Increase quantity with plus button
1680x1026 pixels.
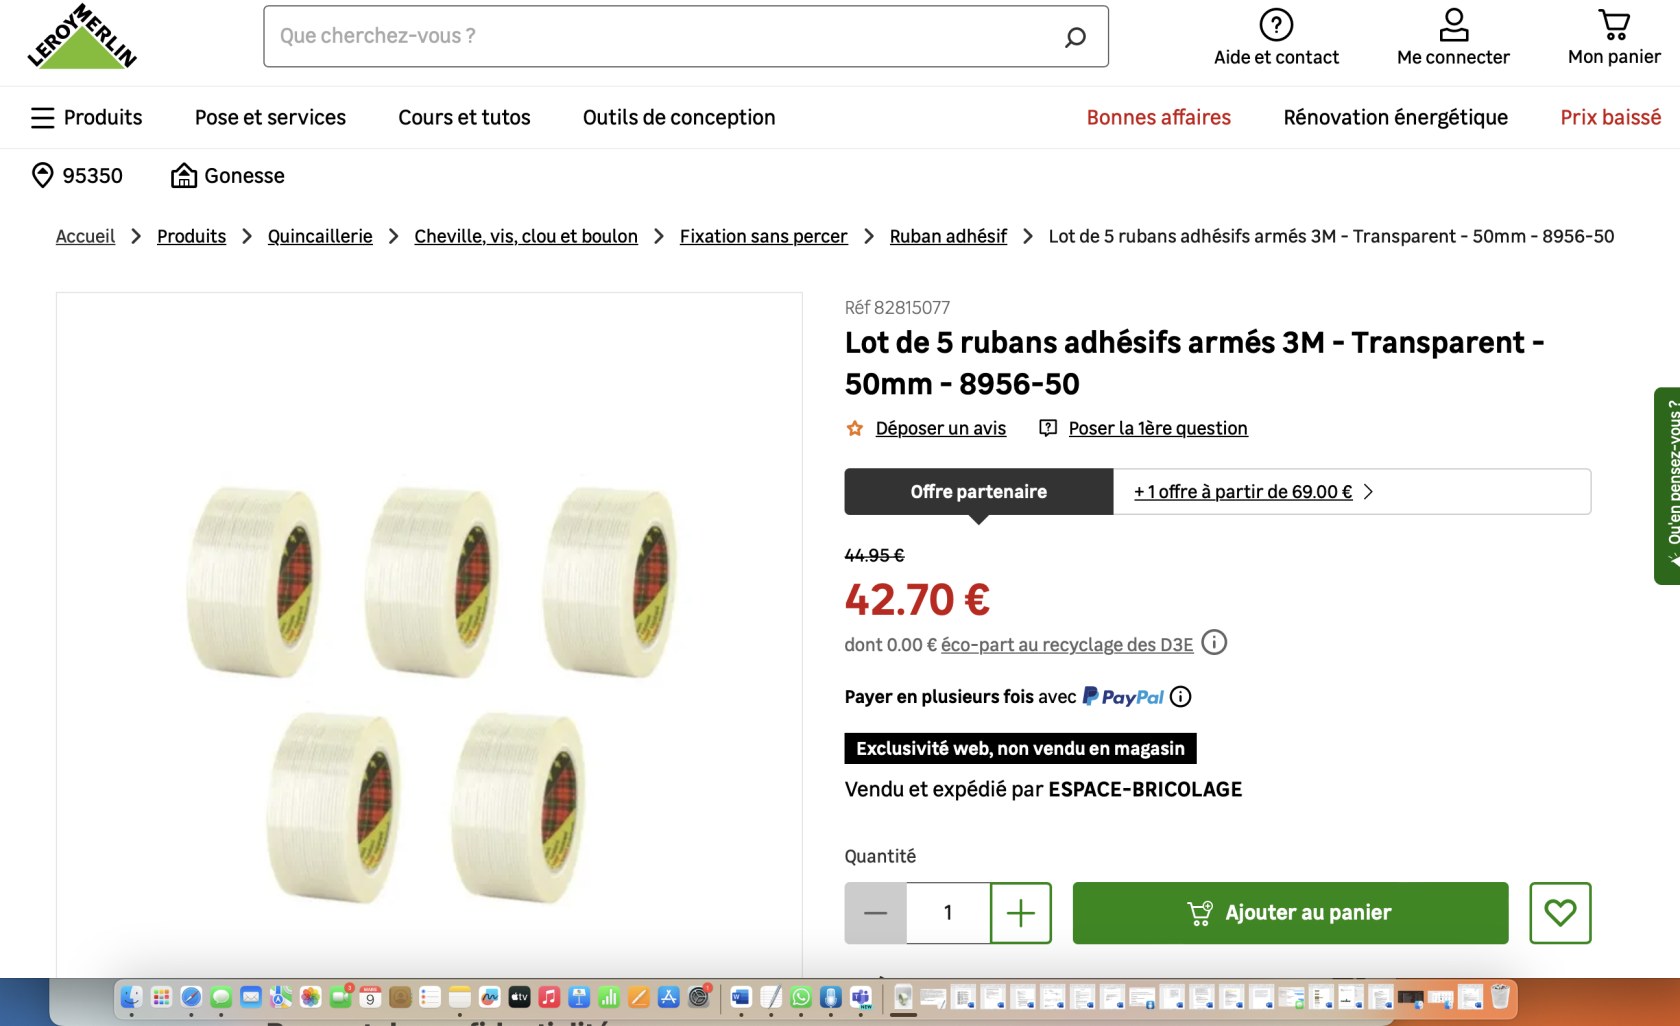pyautogui.click(x=1021, y=913)
